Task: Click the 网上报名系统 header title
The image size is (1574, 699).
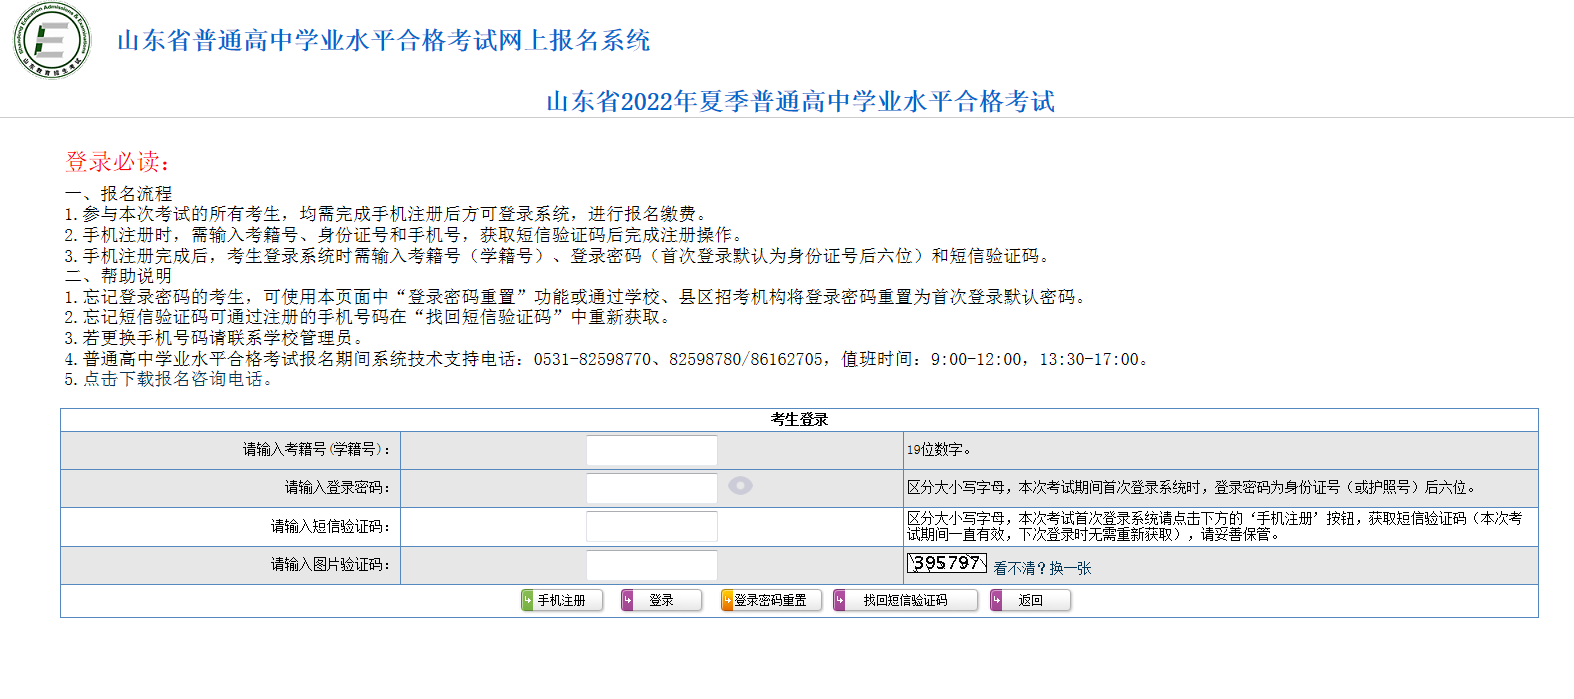Action: coord(383,40)
